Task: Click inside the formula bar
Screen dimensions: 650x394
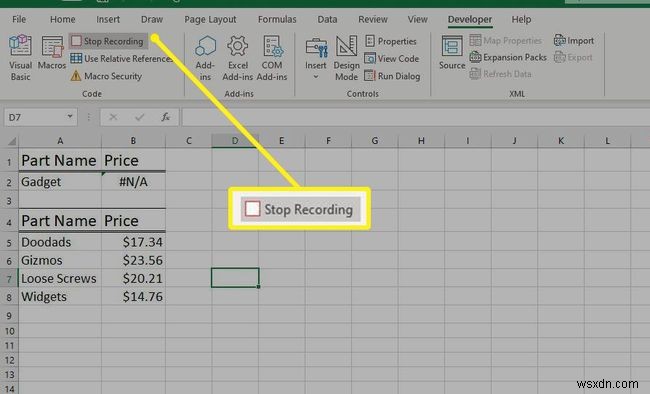Action: [416, 117]
